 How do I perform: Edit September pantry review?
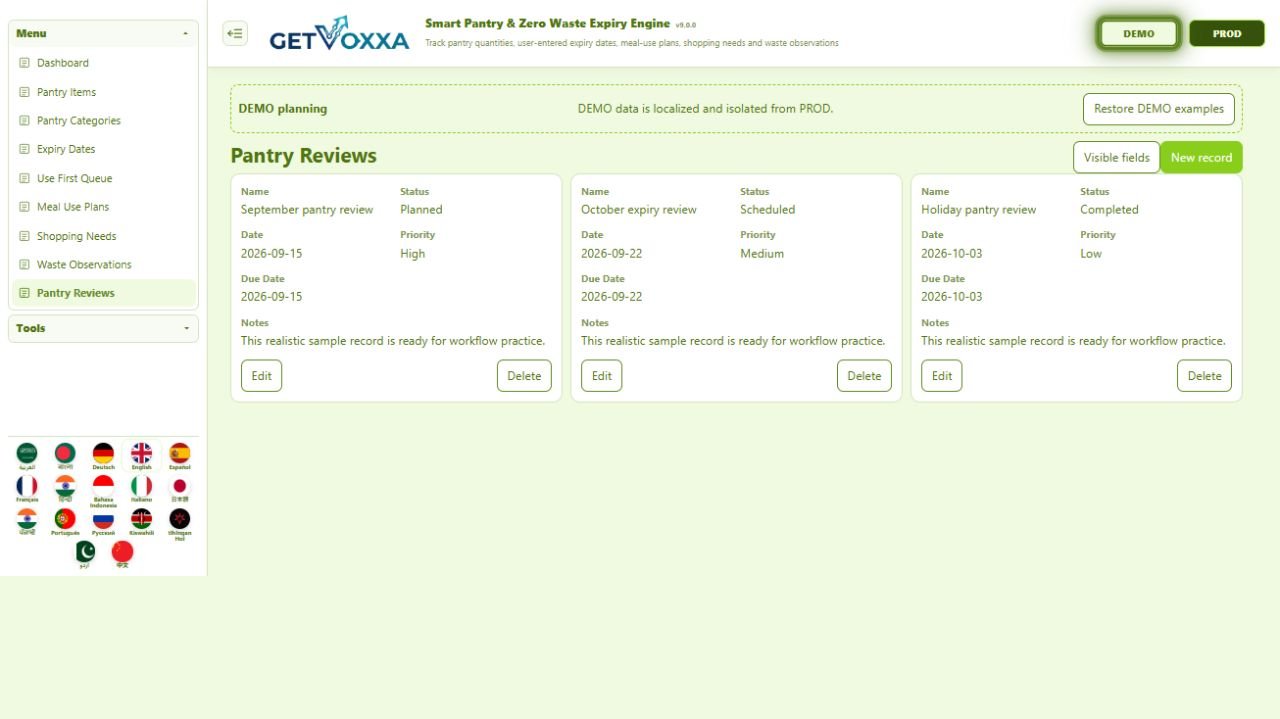[x=261, y=376]
